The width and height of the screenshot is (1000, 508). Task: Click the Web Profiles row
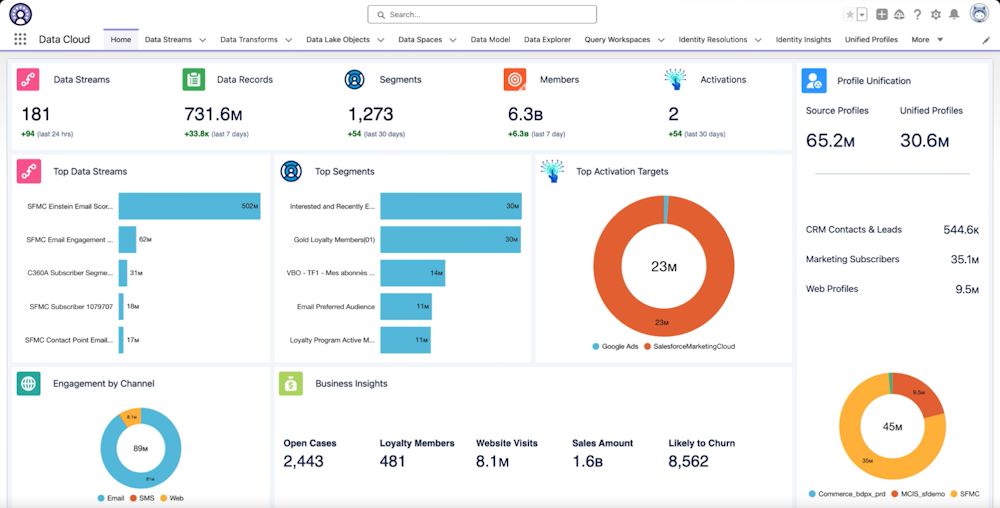892,289
